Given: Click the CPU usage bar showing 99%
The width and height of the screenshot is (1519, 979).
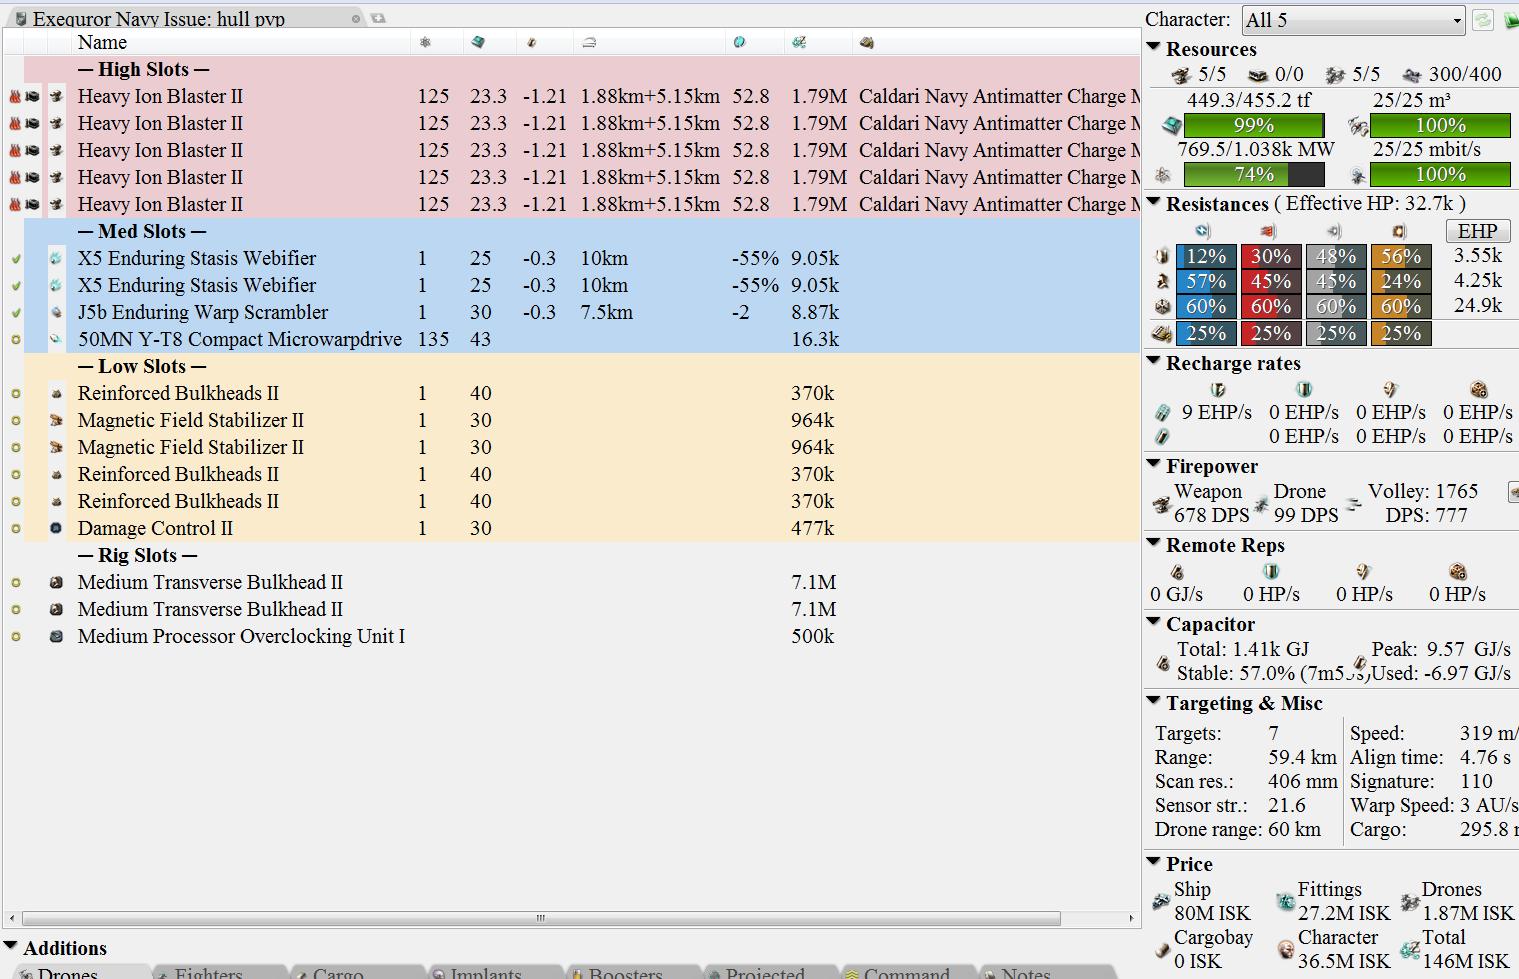Looking at the screenshot, I should (1254, 125).
